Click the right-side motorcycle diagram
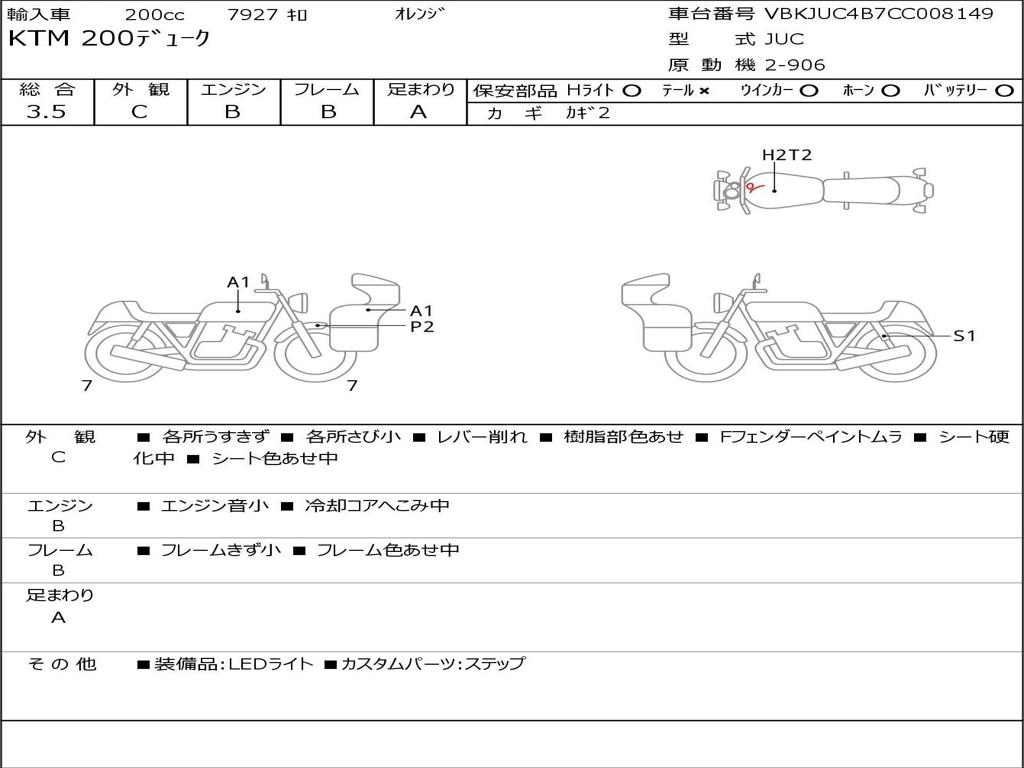 tap(780, 330)
